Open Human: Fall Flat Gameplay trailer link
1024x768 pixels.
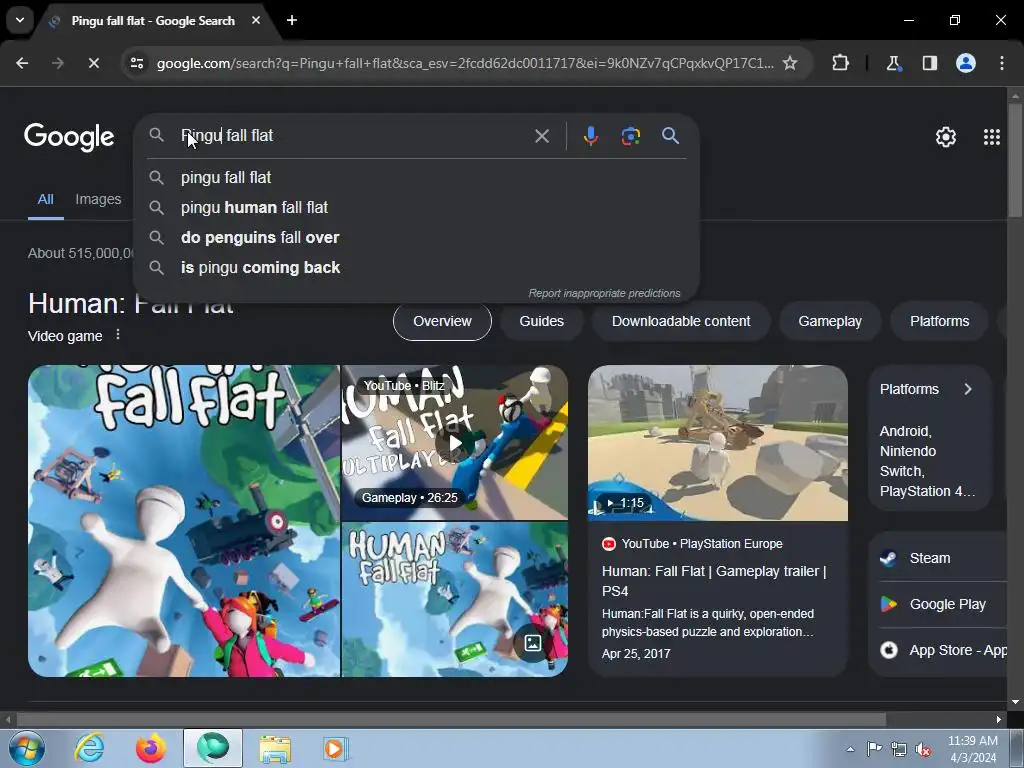714,581
